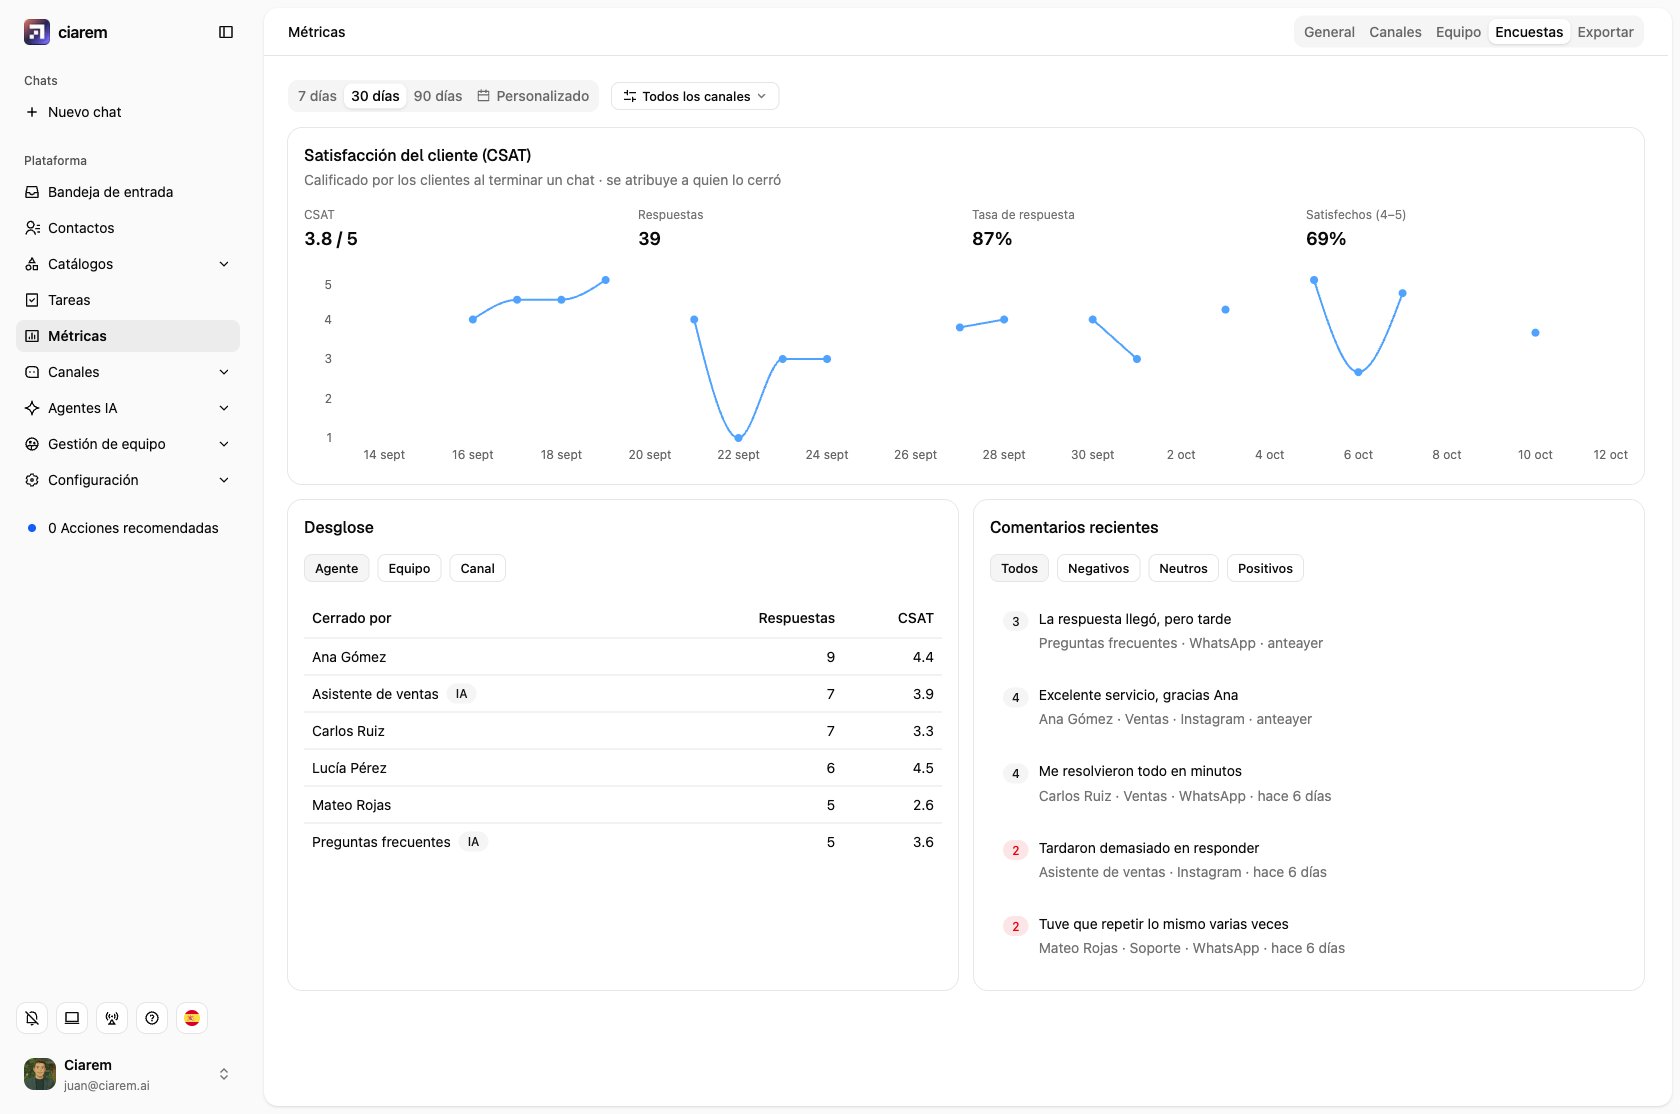Click the plus icon for Nuevo chat
Screen dimensions: 1680x1114
point(32,112)
